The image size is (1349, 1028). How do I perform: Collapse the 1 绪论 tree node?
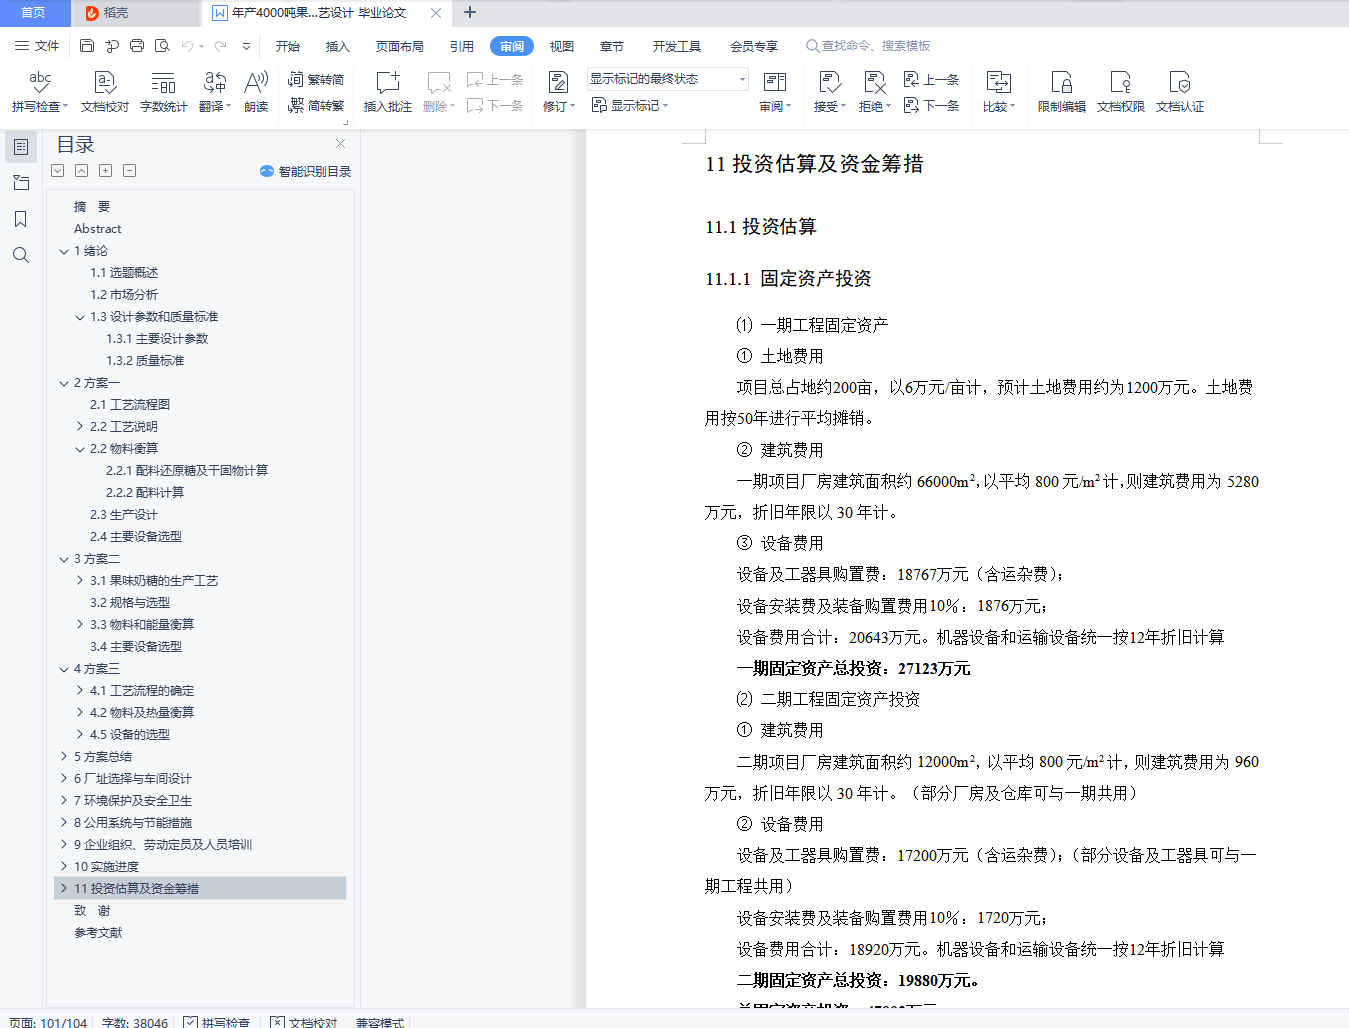tap(64, 251)
